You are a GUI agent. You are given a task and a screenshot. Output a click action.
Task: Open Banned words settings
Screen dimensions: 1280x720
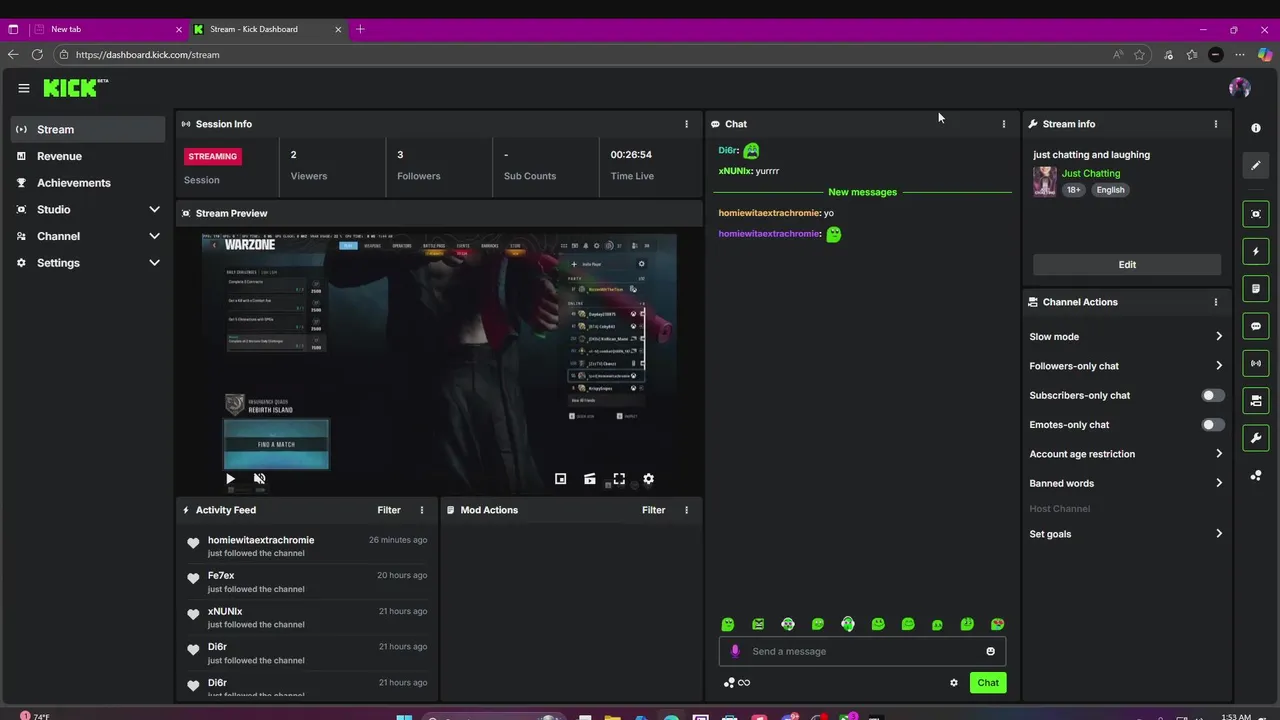pyautogui.click(x=1127, y=483)
